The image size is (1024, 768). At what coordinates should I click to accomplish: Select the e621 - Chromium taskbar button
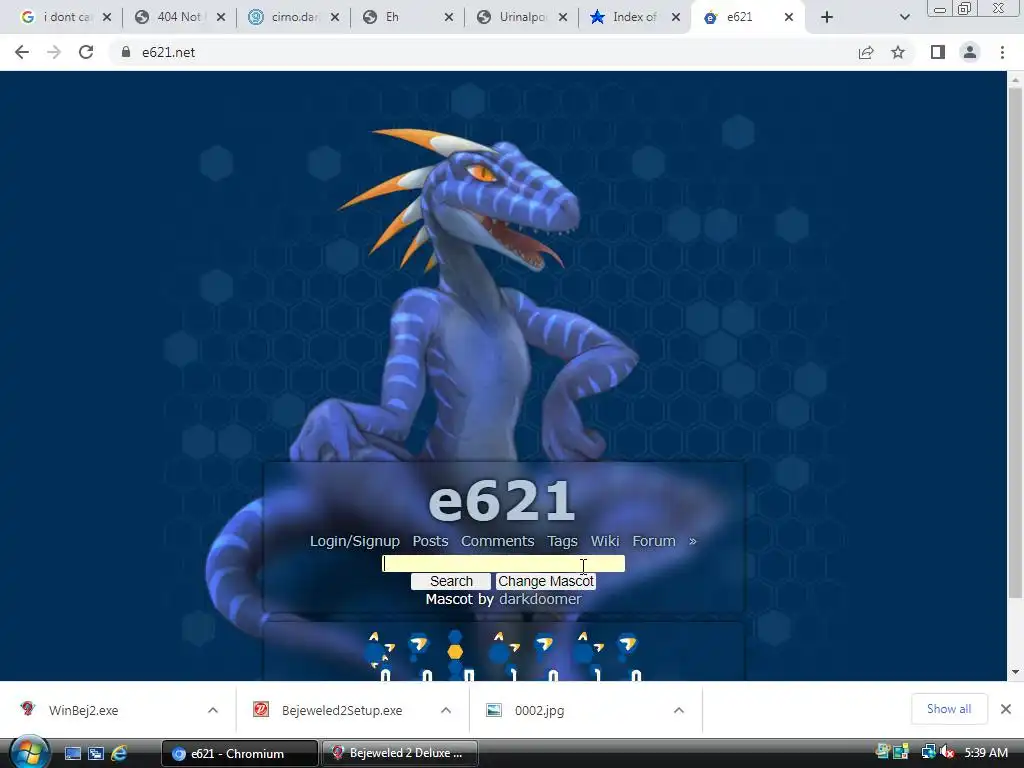[240, 754]
